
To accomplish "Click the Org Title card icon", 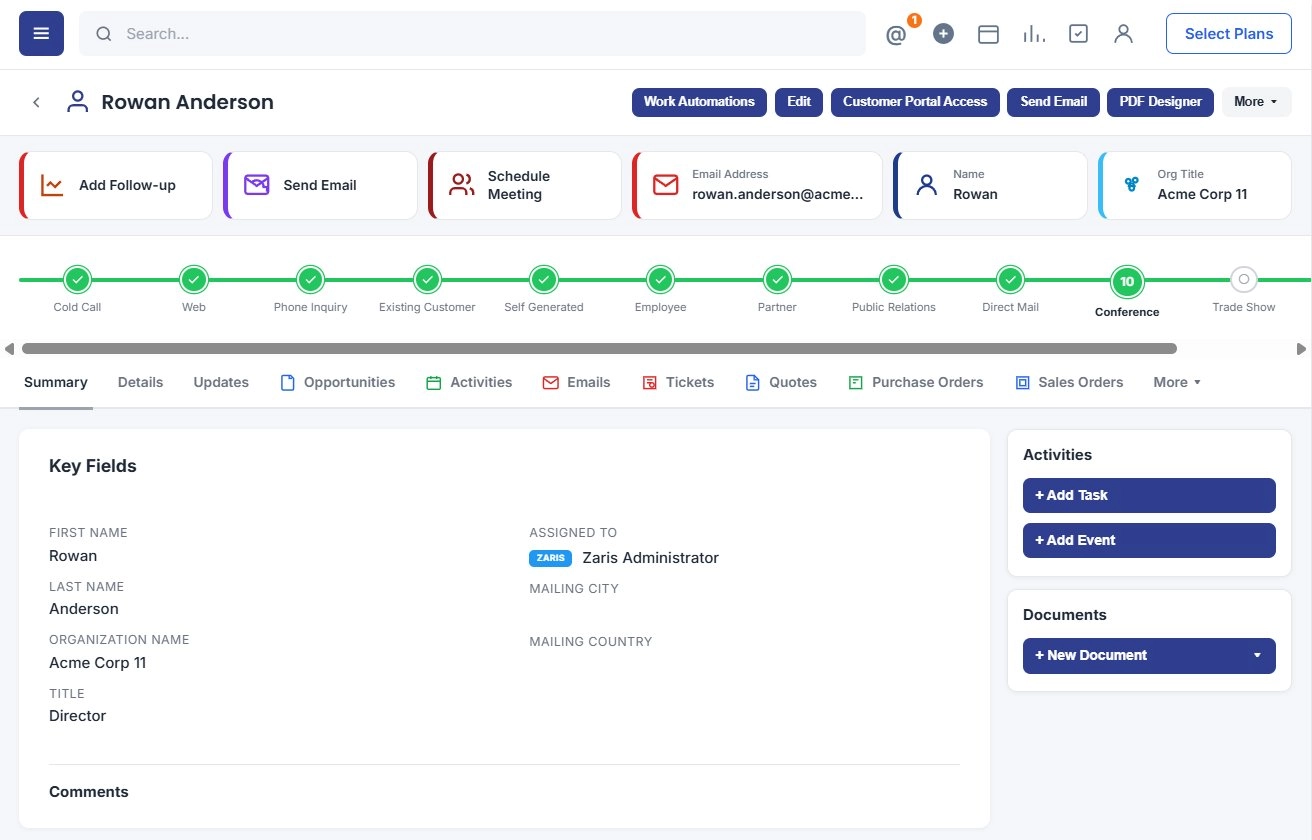I will tap(1132, 185).
